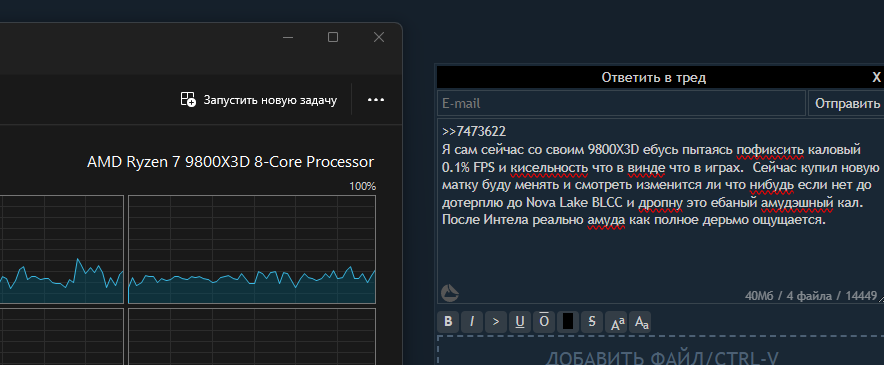Image resolution: width=884 pixels, height=365 pixels.
Task: Click the 100% graph scale label
Action: pos(363,187)
